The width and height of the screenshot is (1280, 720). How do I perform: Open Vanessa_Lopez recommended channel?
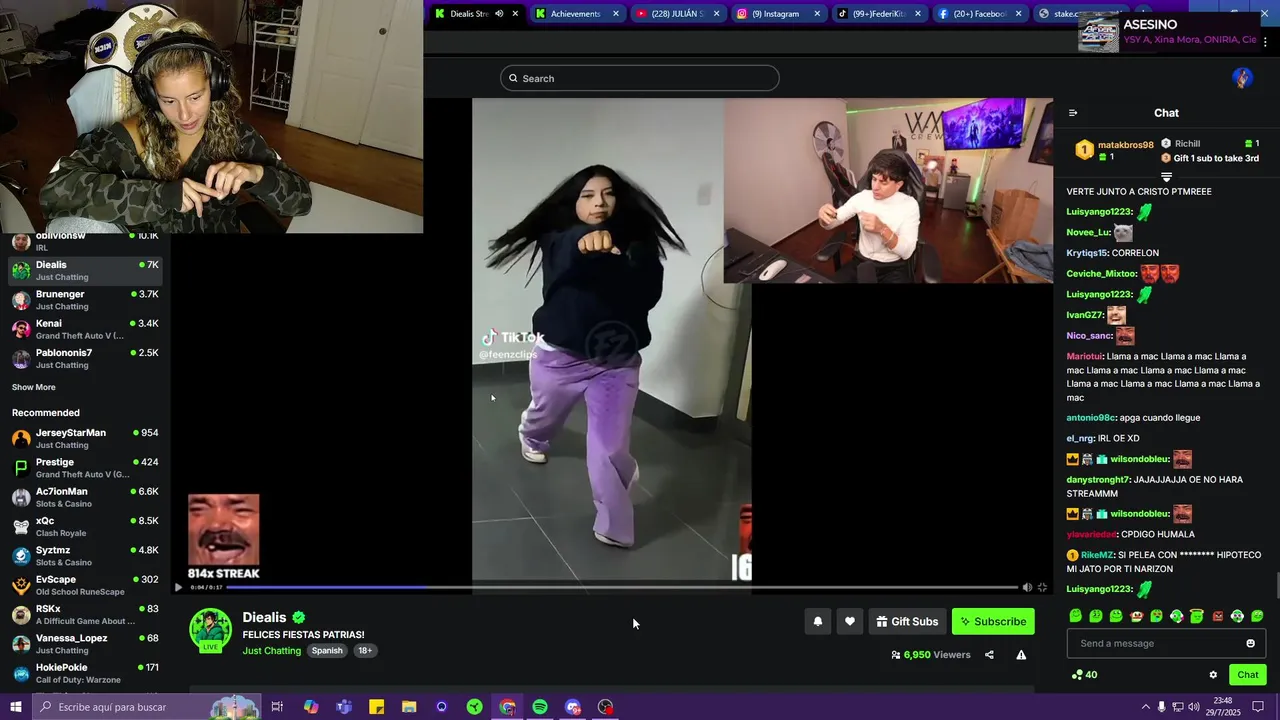click(85, 644)
